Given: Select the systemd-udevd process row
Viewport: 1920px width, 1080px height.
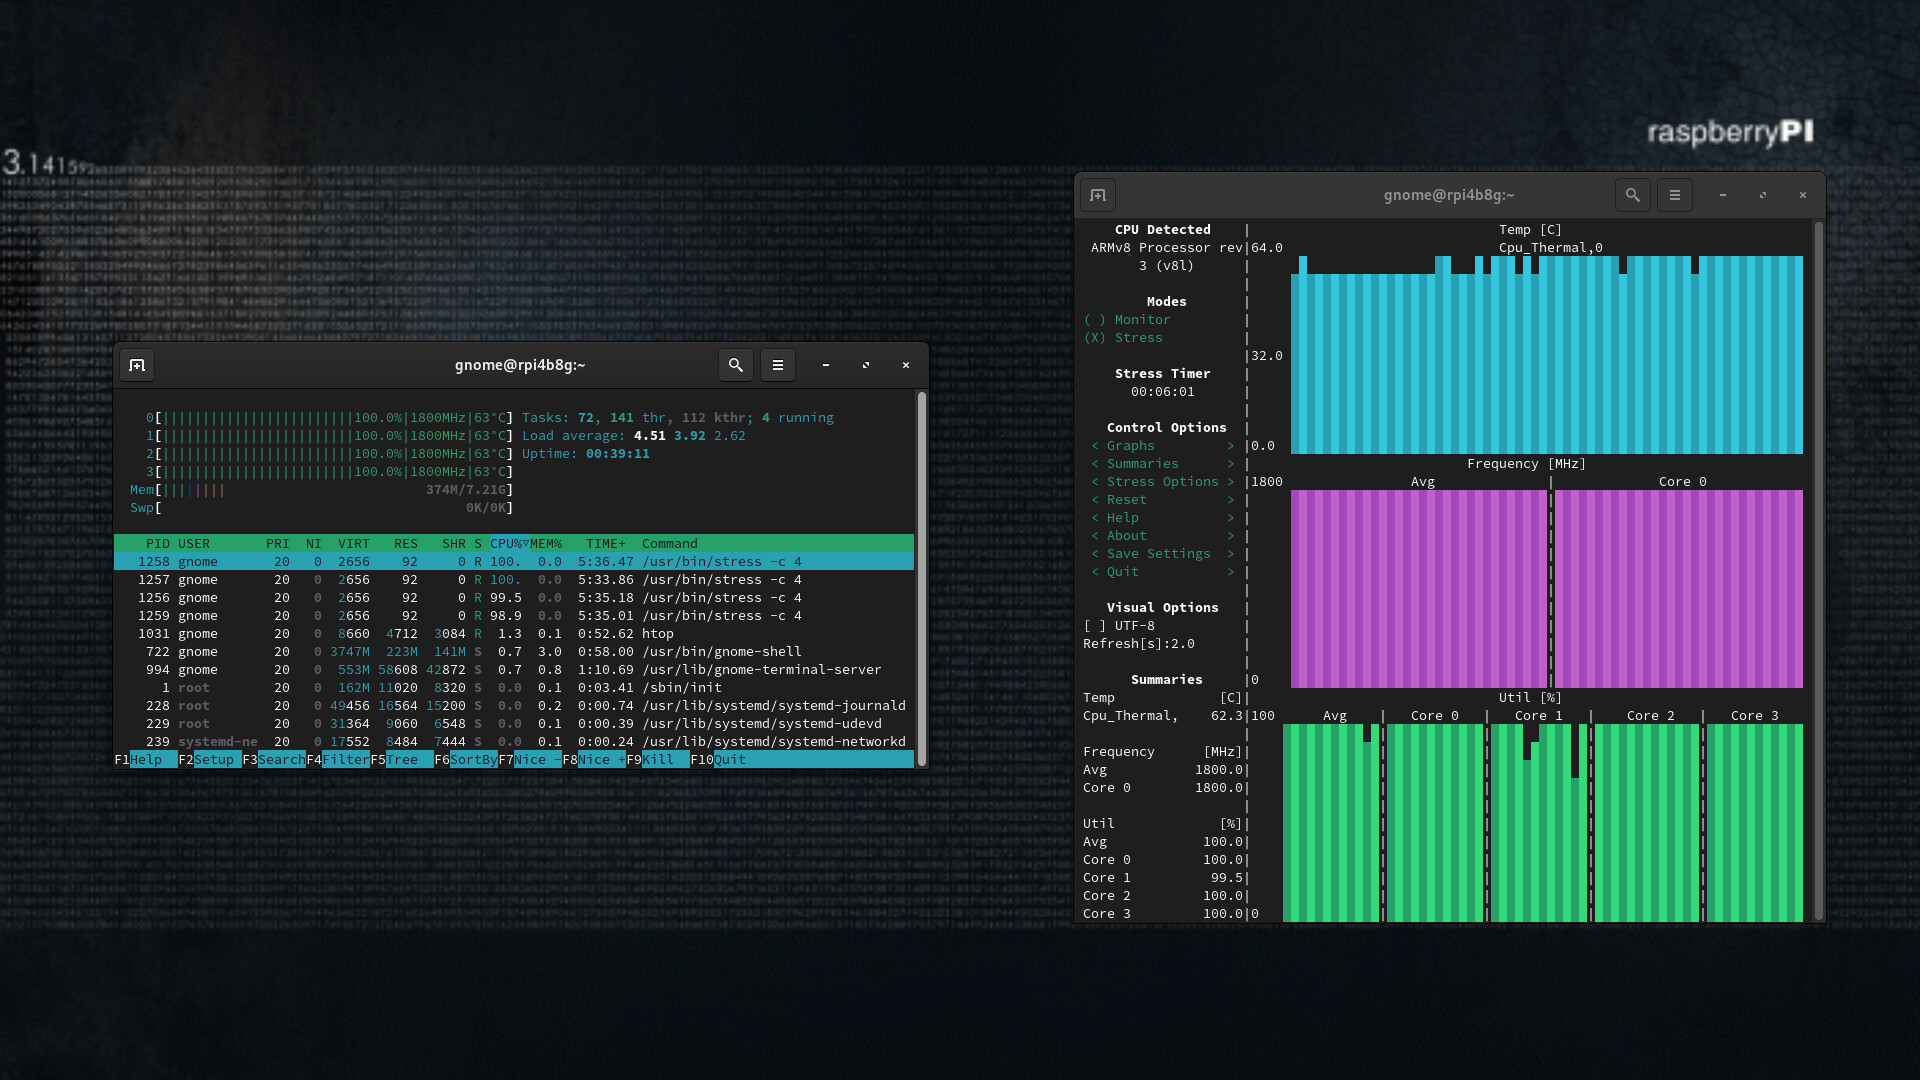Looking at the screenshot, I should coord(514,724).
